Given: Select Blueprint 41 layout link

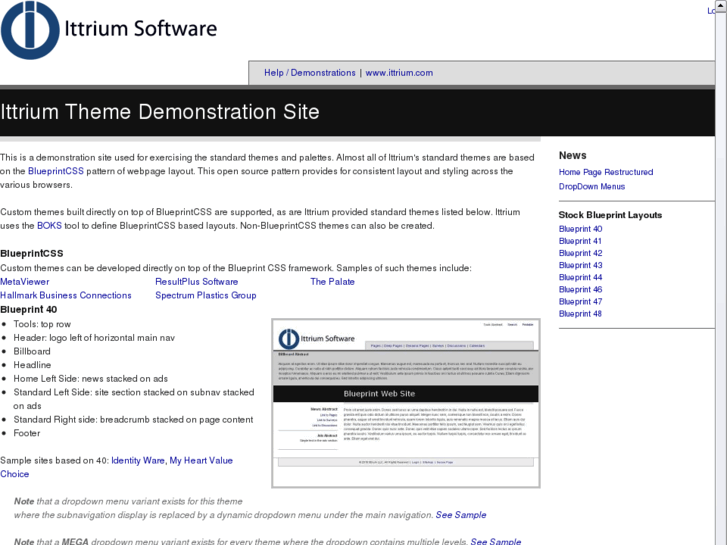Looking at the screenshot, I should click(580, 241).
